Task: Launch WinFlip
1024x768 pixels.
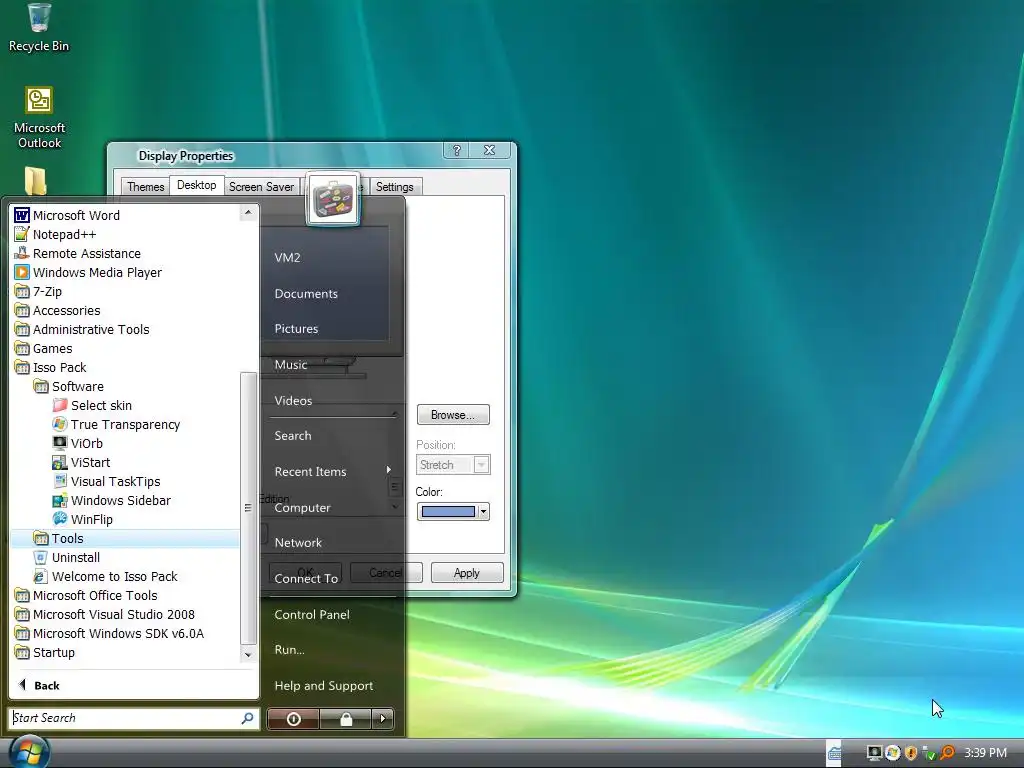Action: pos(83,519)
